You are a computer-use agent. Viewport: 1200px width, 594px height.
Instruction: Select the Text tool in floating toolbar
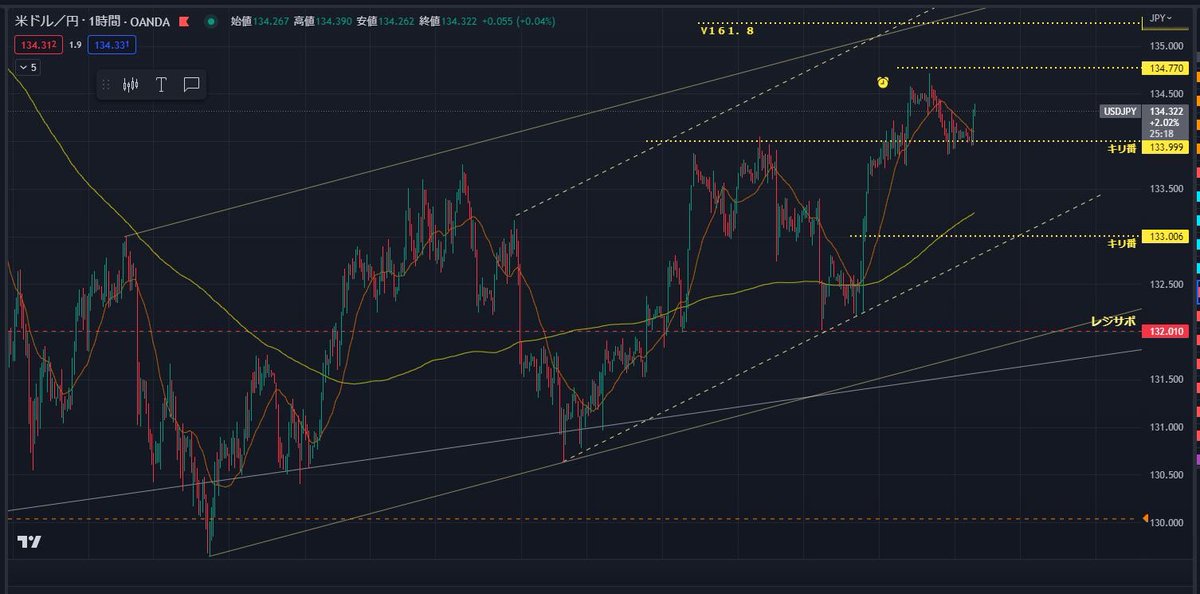(161, 85)
